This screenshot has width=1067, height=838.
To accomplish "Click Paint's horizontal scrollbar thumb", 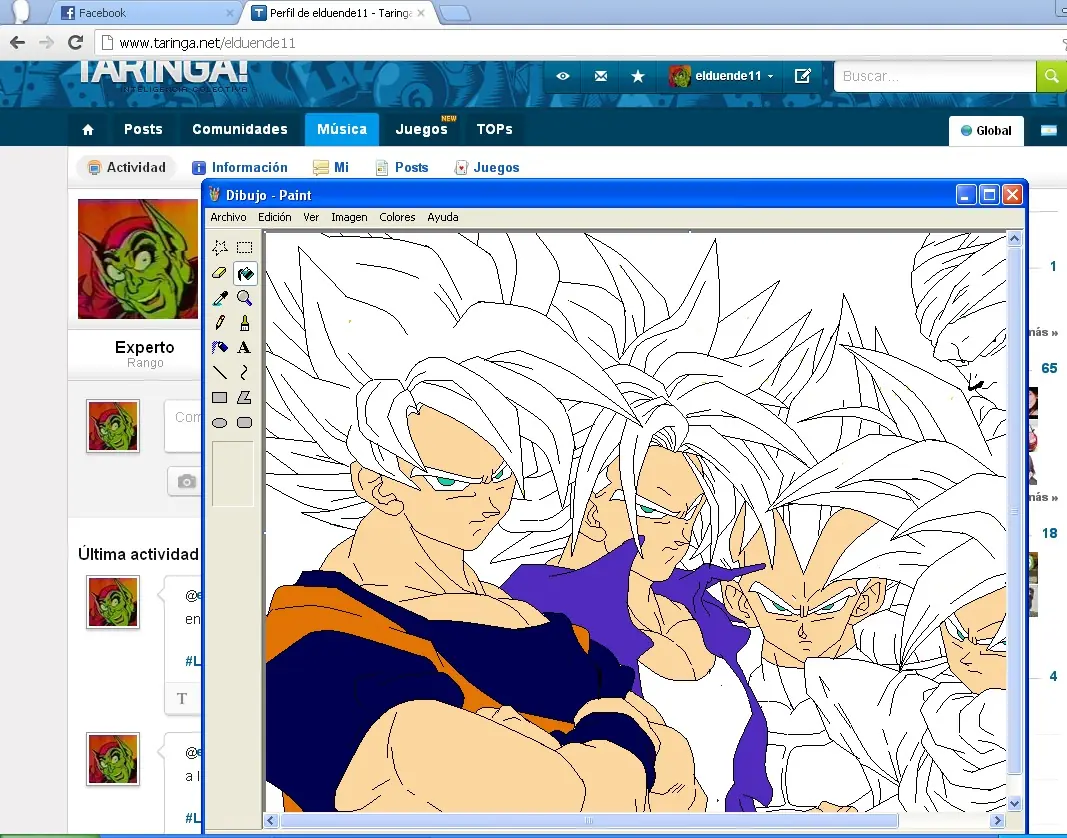I will pos(589,820).
